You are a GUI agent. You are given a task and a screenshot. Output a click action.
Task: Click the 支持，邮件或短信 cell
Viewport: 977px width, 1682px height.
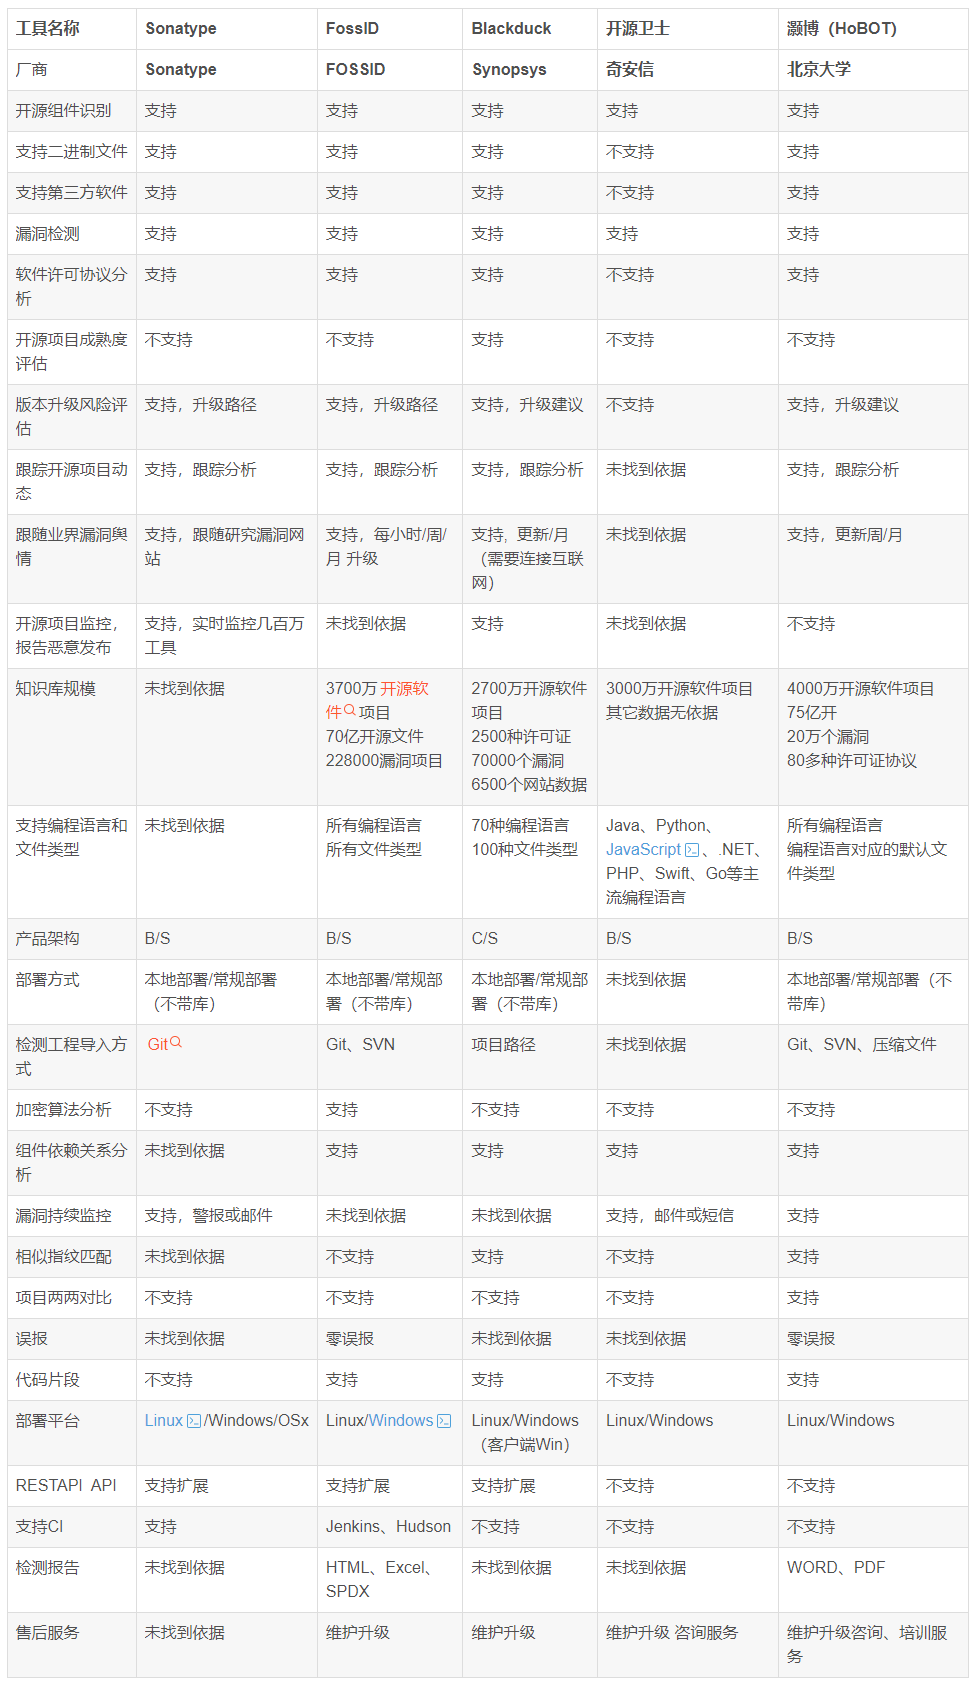tap(688, 1216)
